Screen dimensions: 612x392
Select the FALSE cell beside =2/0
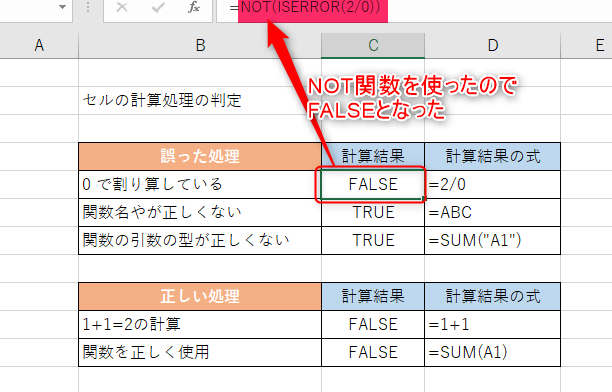pyautogui.click(x=373, y=184)
